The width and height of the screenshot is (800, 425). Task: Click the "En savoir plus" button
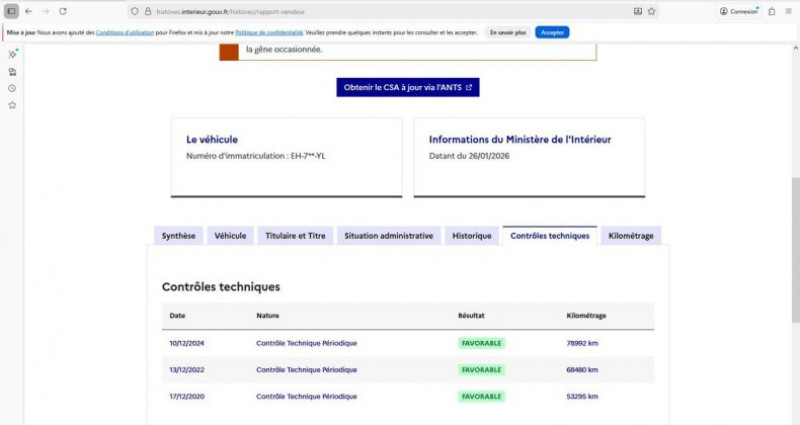point(507,32)
